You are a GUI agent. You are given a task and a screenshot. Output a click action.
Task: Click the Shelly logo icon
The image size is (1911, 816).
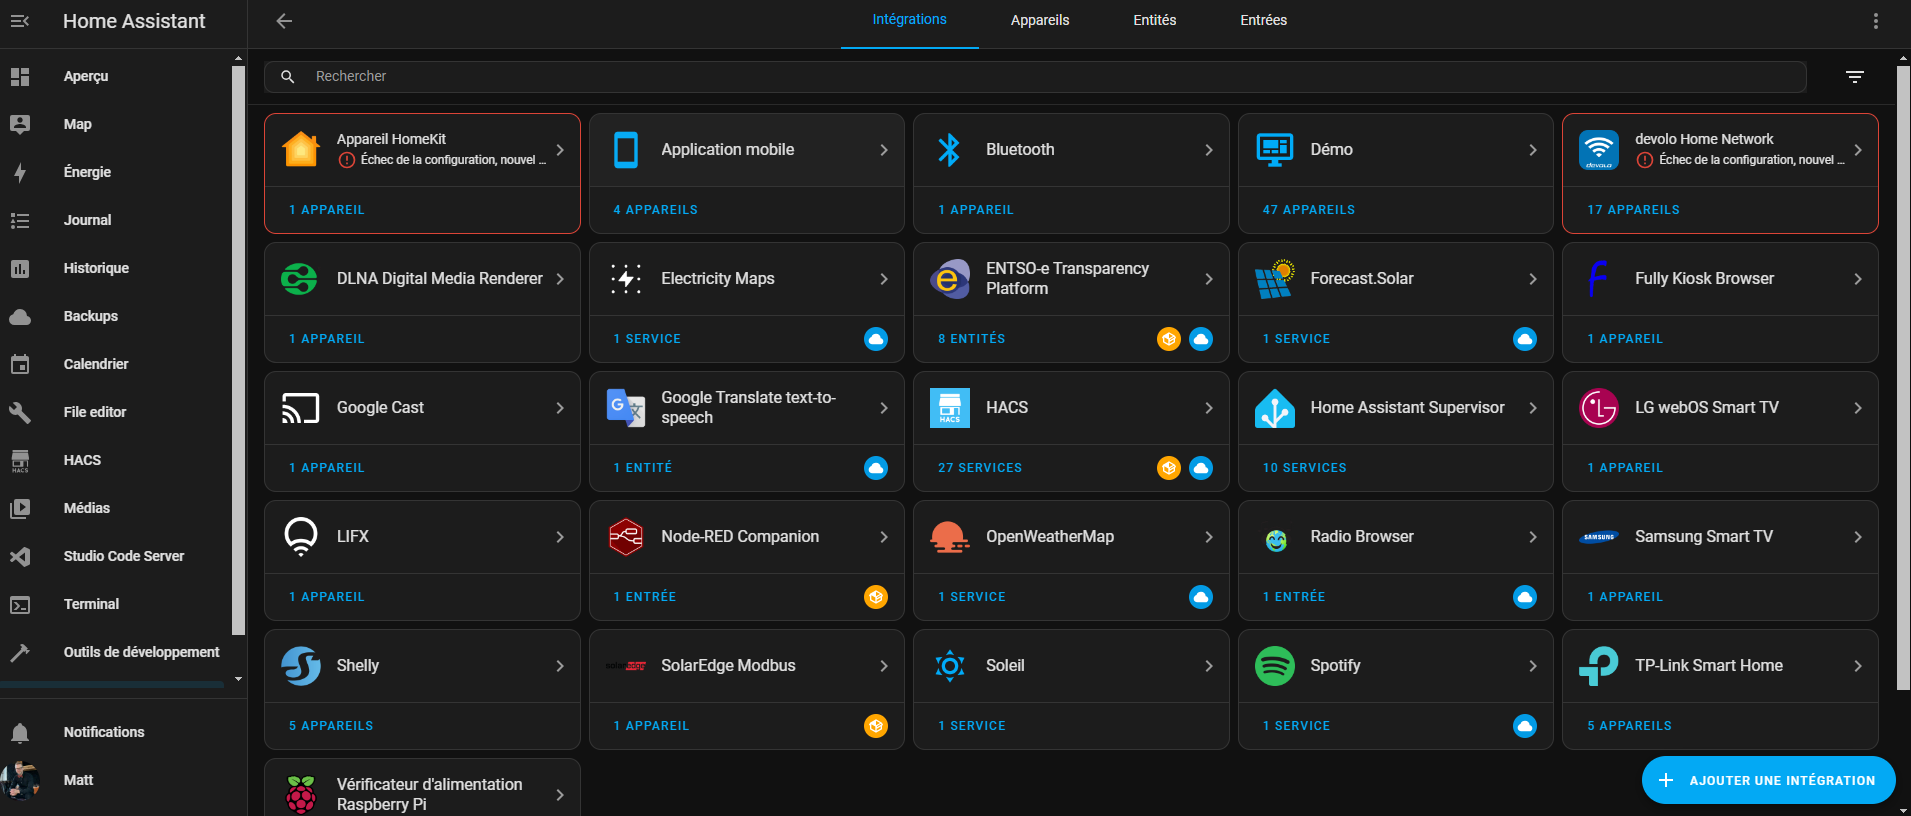301,666
